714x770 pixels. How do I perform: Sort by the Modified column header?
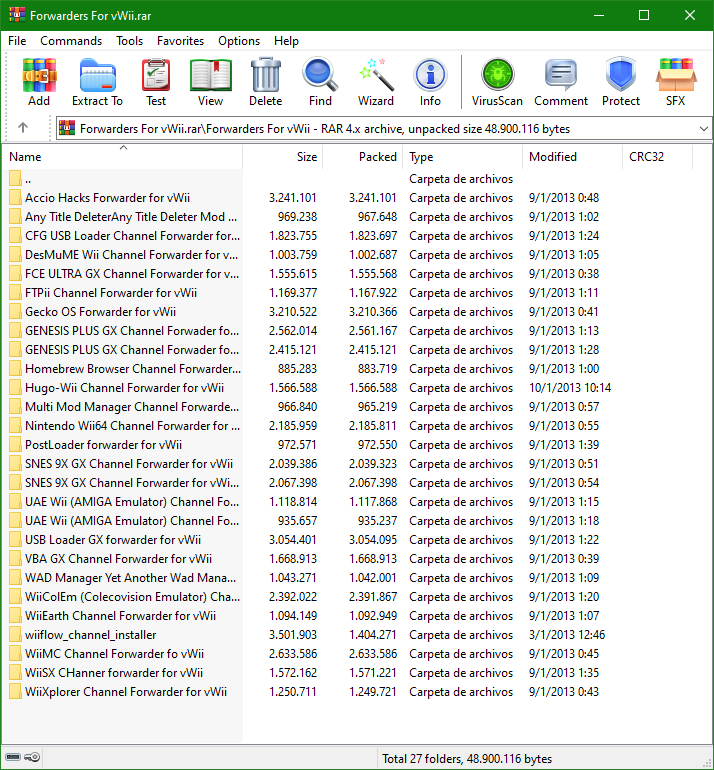click(x=573, y=157)
